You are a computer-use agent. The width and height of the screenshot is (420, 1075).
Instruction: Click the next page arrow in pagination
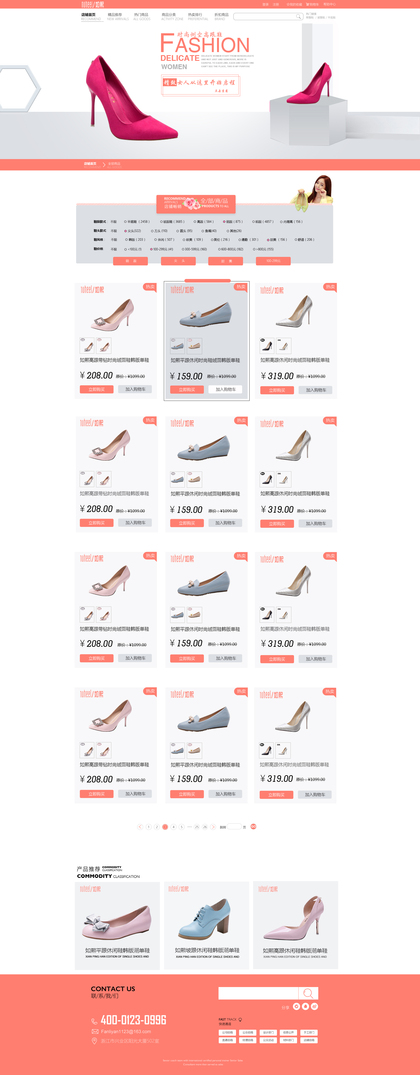[x=213, y=827]
